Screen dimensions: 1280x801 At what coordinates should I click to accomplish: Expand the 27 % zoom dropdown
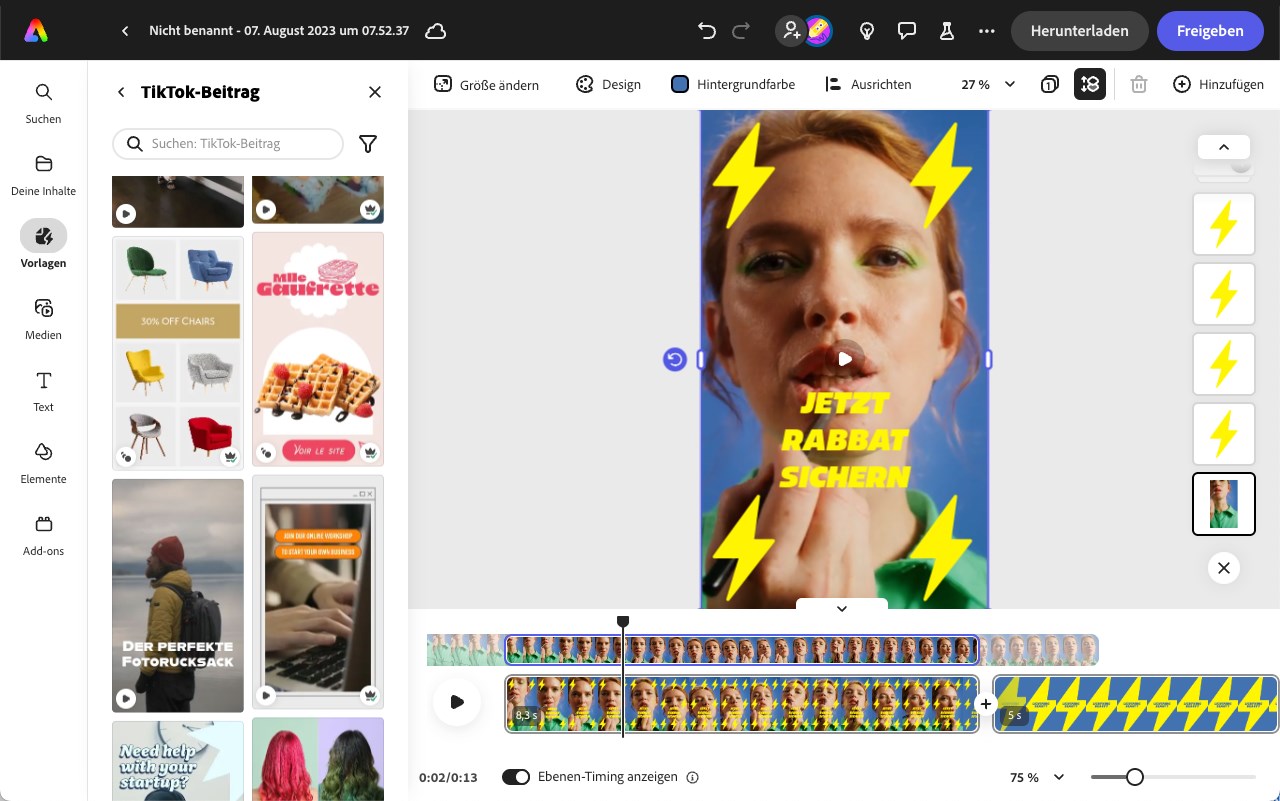988,84
